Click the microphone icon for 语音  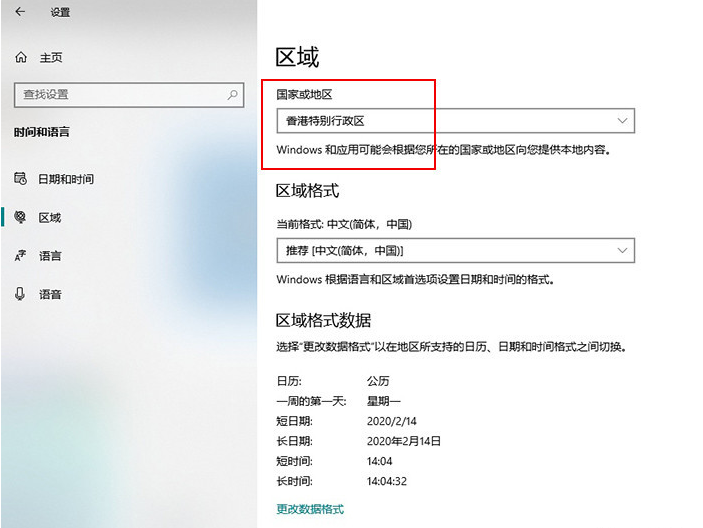[x=20, y=294]
